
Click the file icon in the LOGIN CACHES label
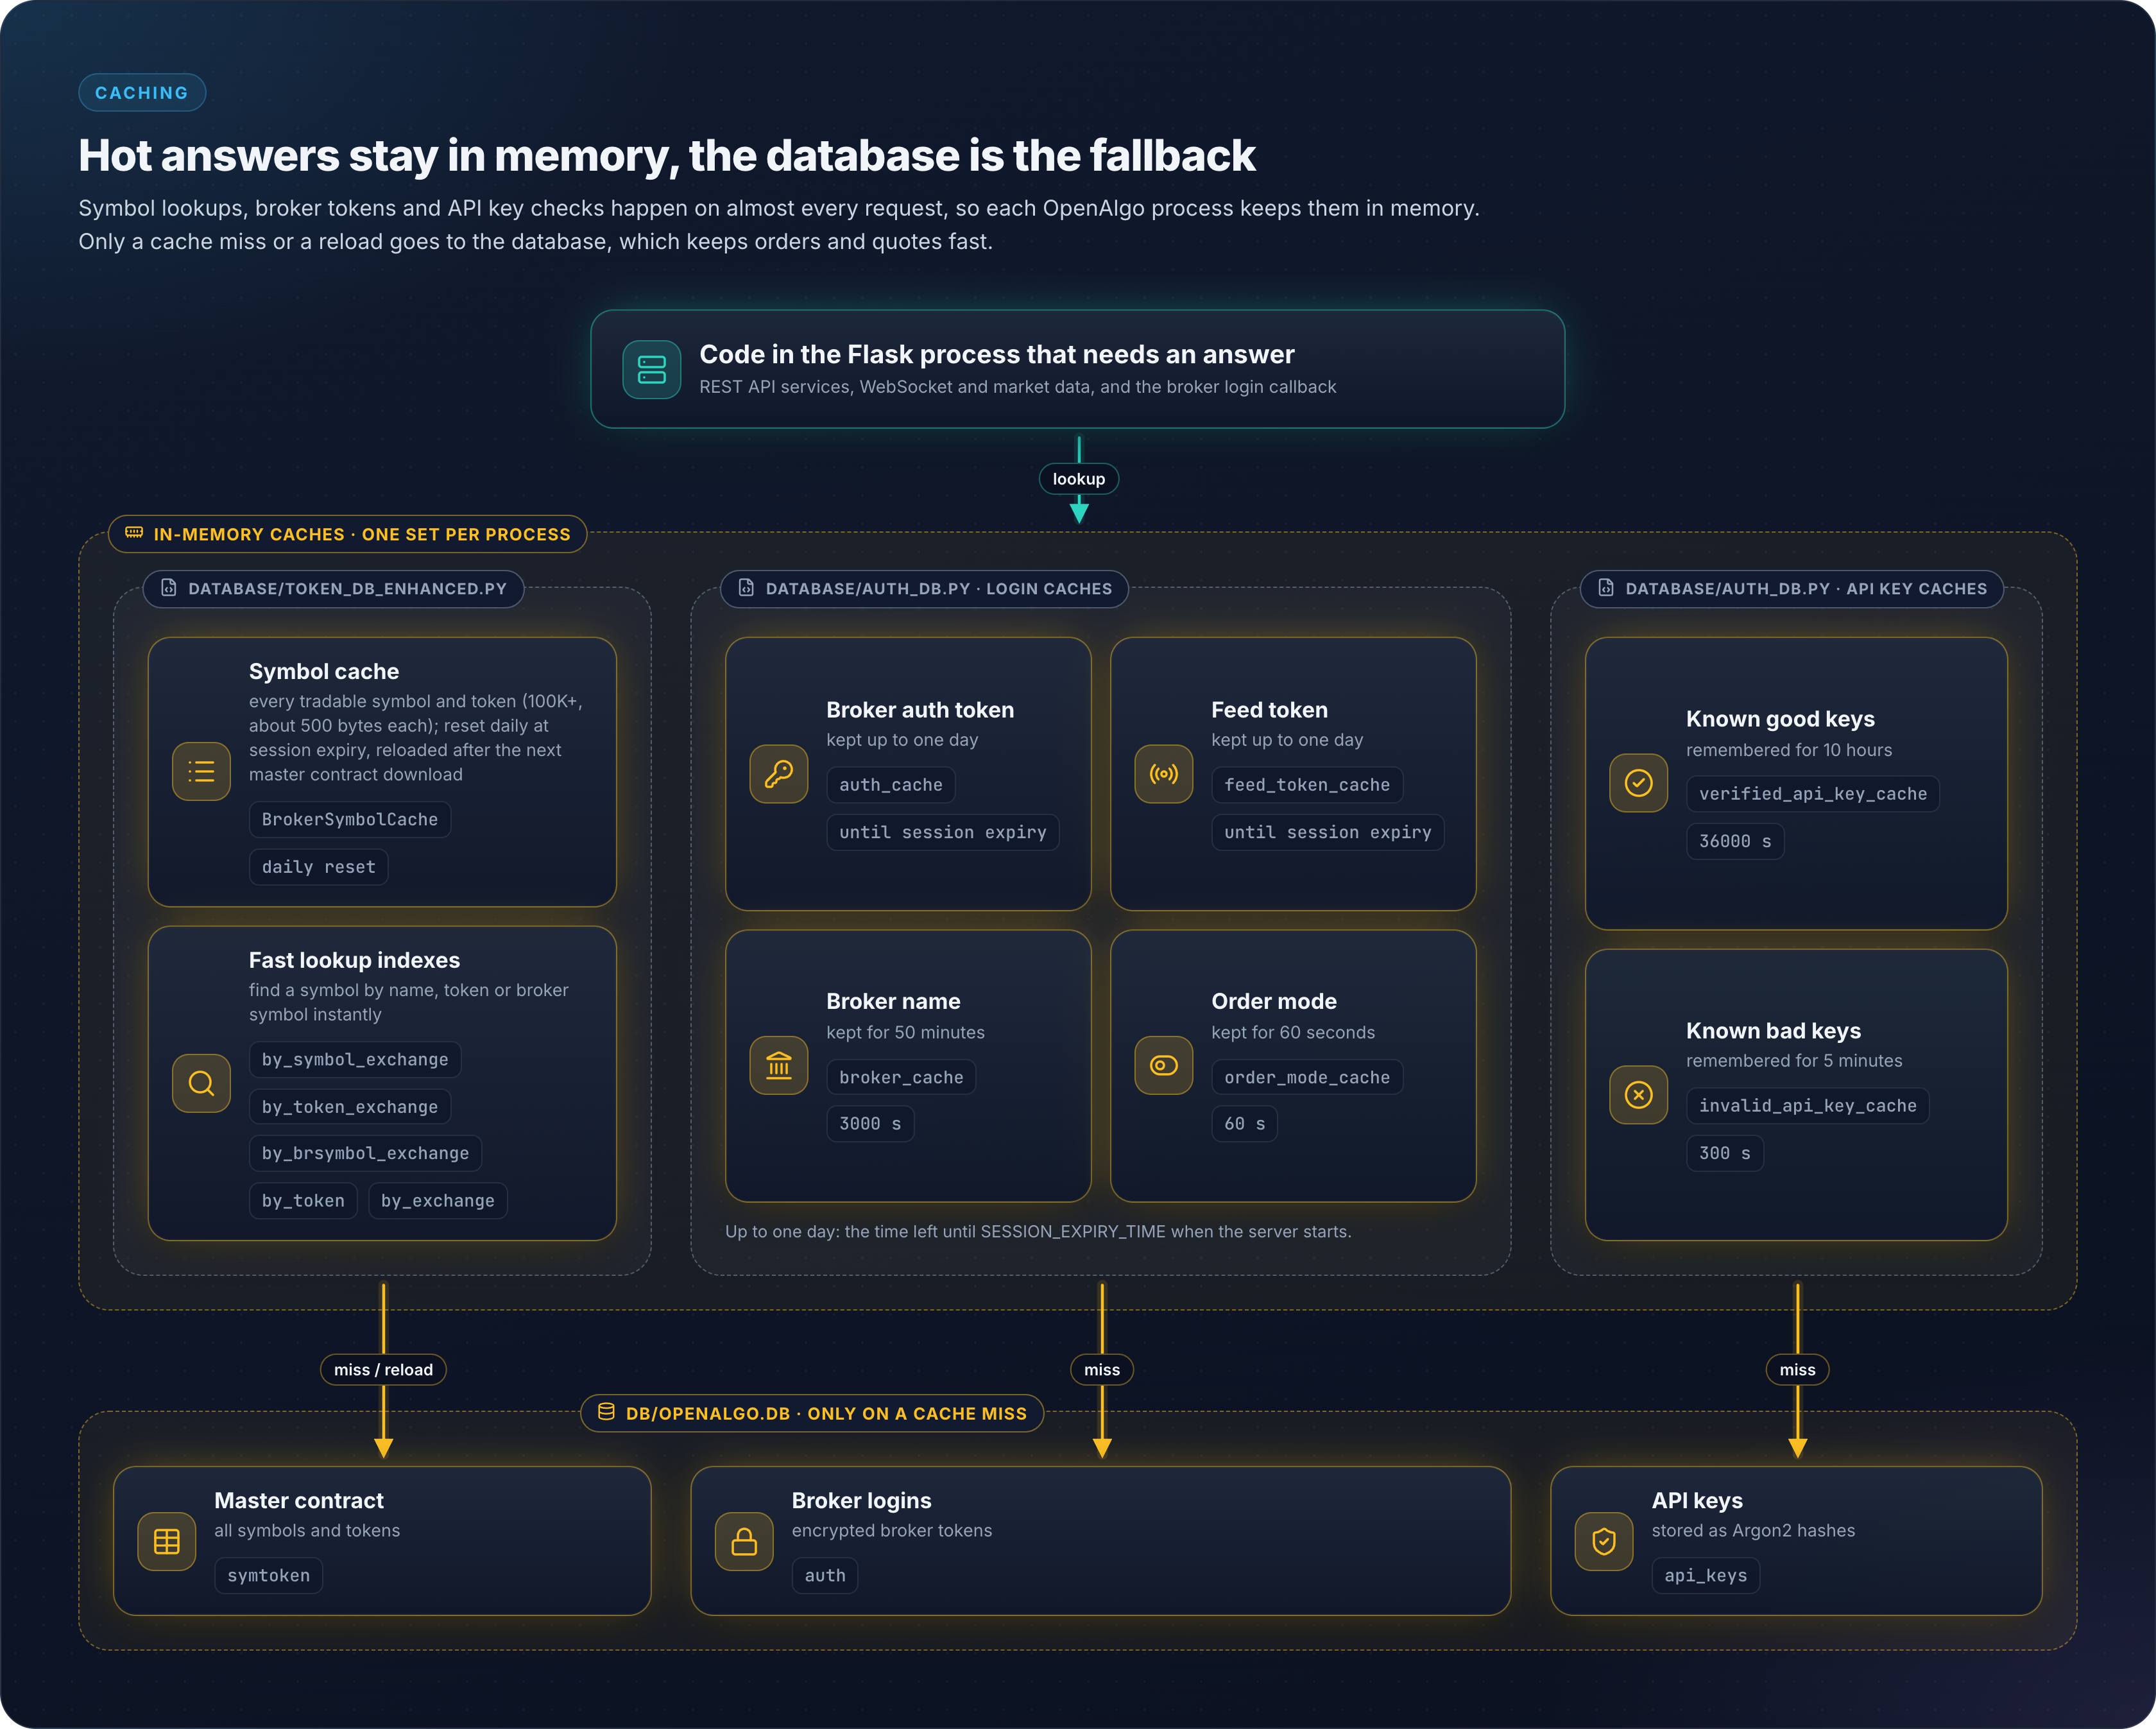(x=746, y=588)
